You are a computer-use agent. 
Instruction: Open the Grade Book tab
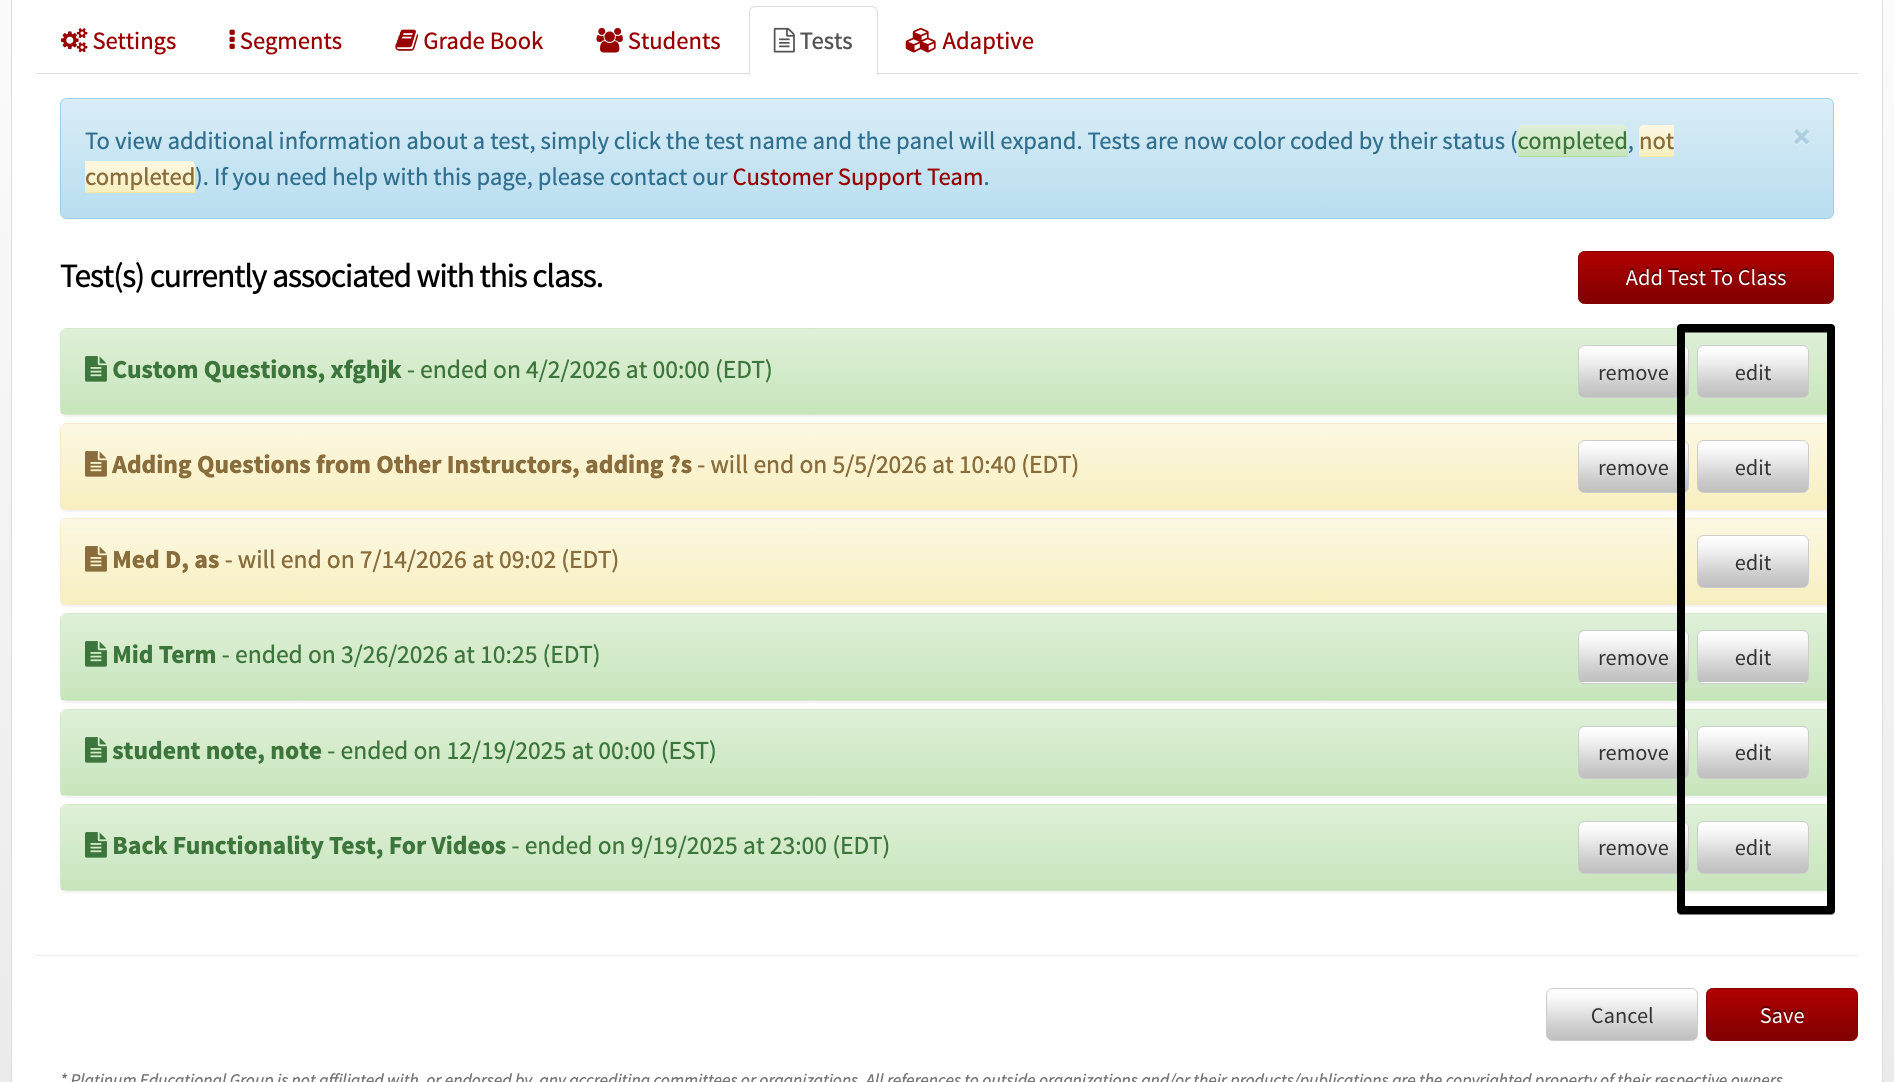tap(469, 41)
